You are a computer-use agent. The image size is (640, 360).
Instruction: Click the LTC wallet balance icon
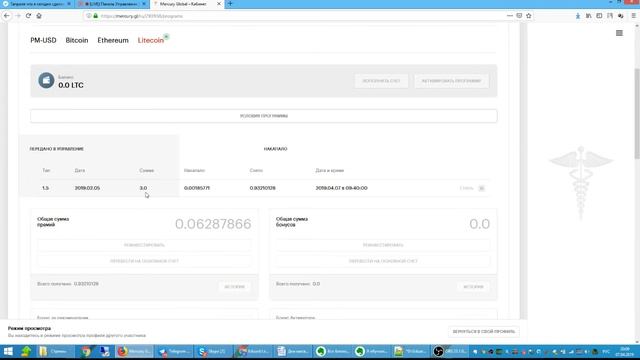pos(46,80)
